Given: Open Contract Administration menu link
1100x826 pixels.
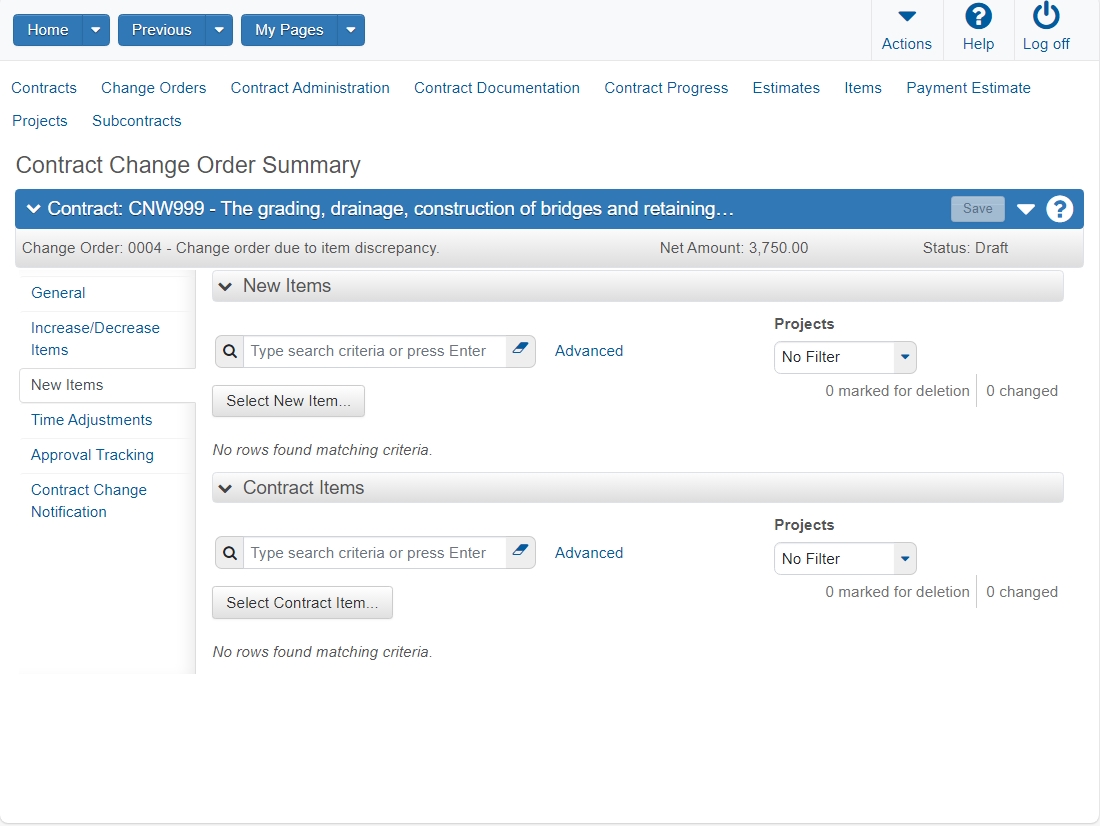Looking at the screenshot, I should (310, 88).
